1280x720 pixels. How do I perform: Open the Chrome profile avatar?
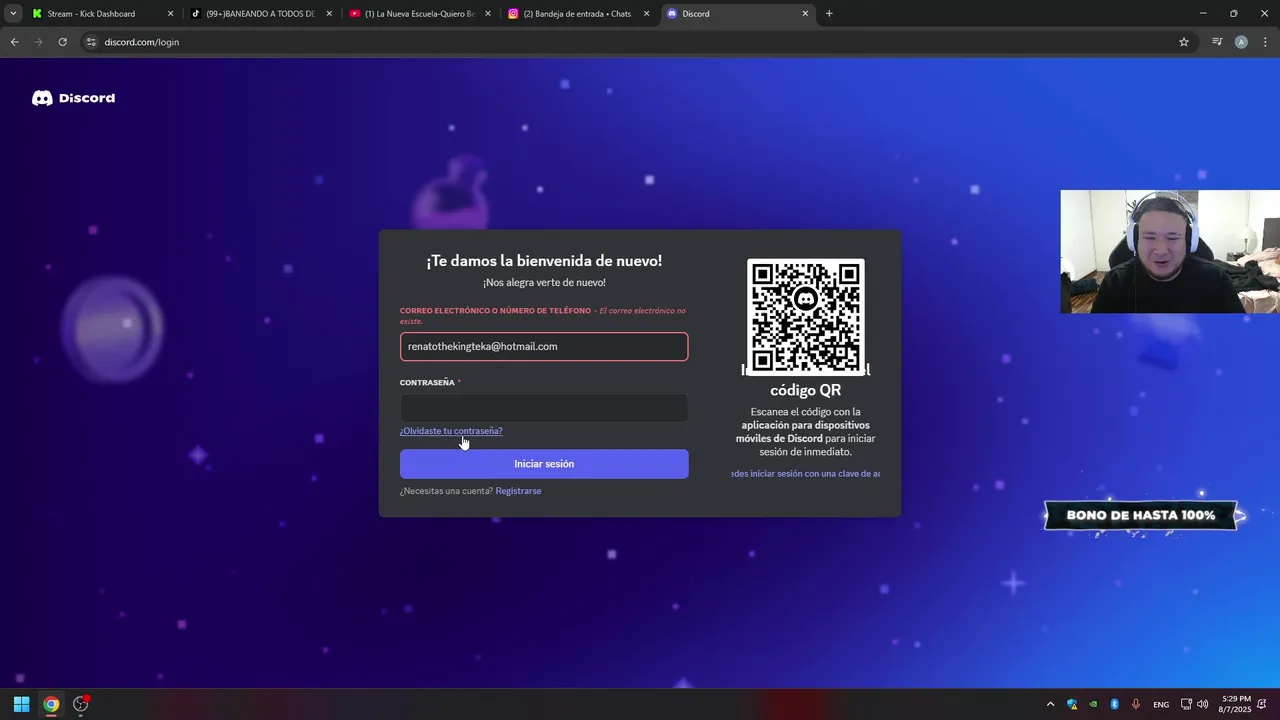[1241, 42]
